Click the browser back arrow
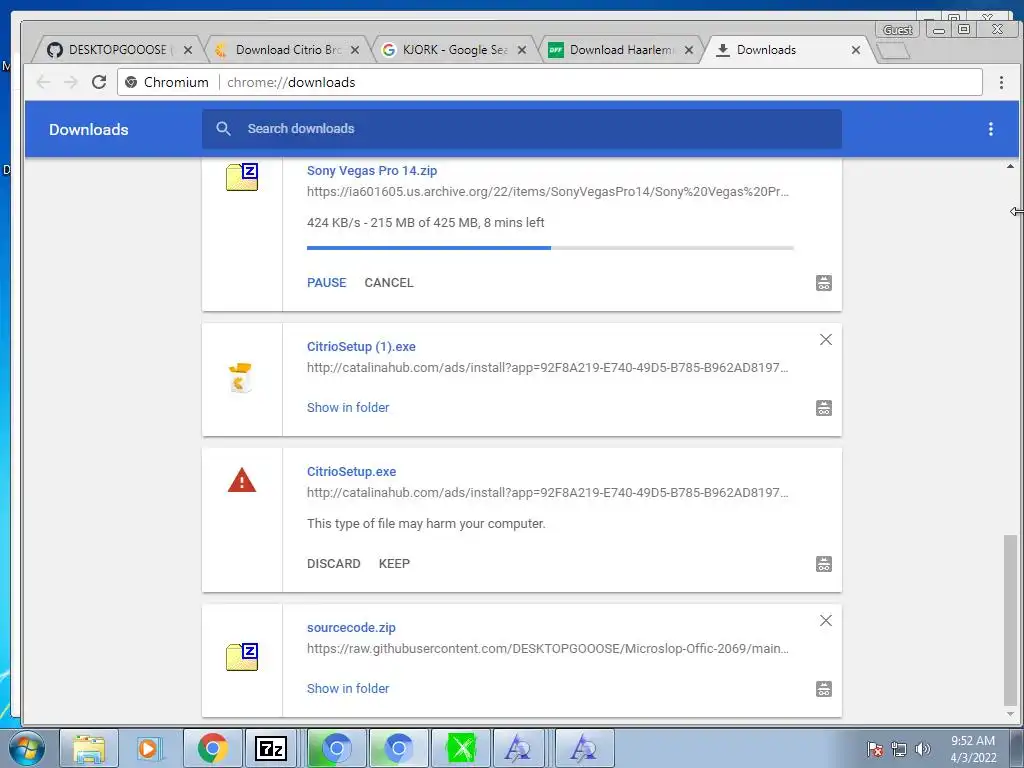Viewport: 1024px width, 768px height. coord(43,82)
